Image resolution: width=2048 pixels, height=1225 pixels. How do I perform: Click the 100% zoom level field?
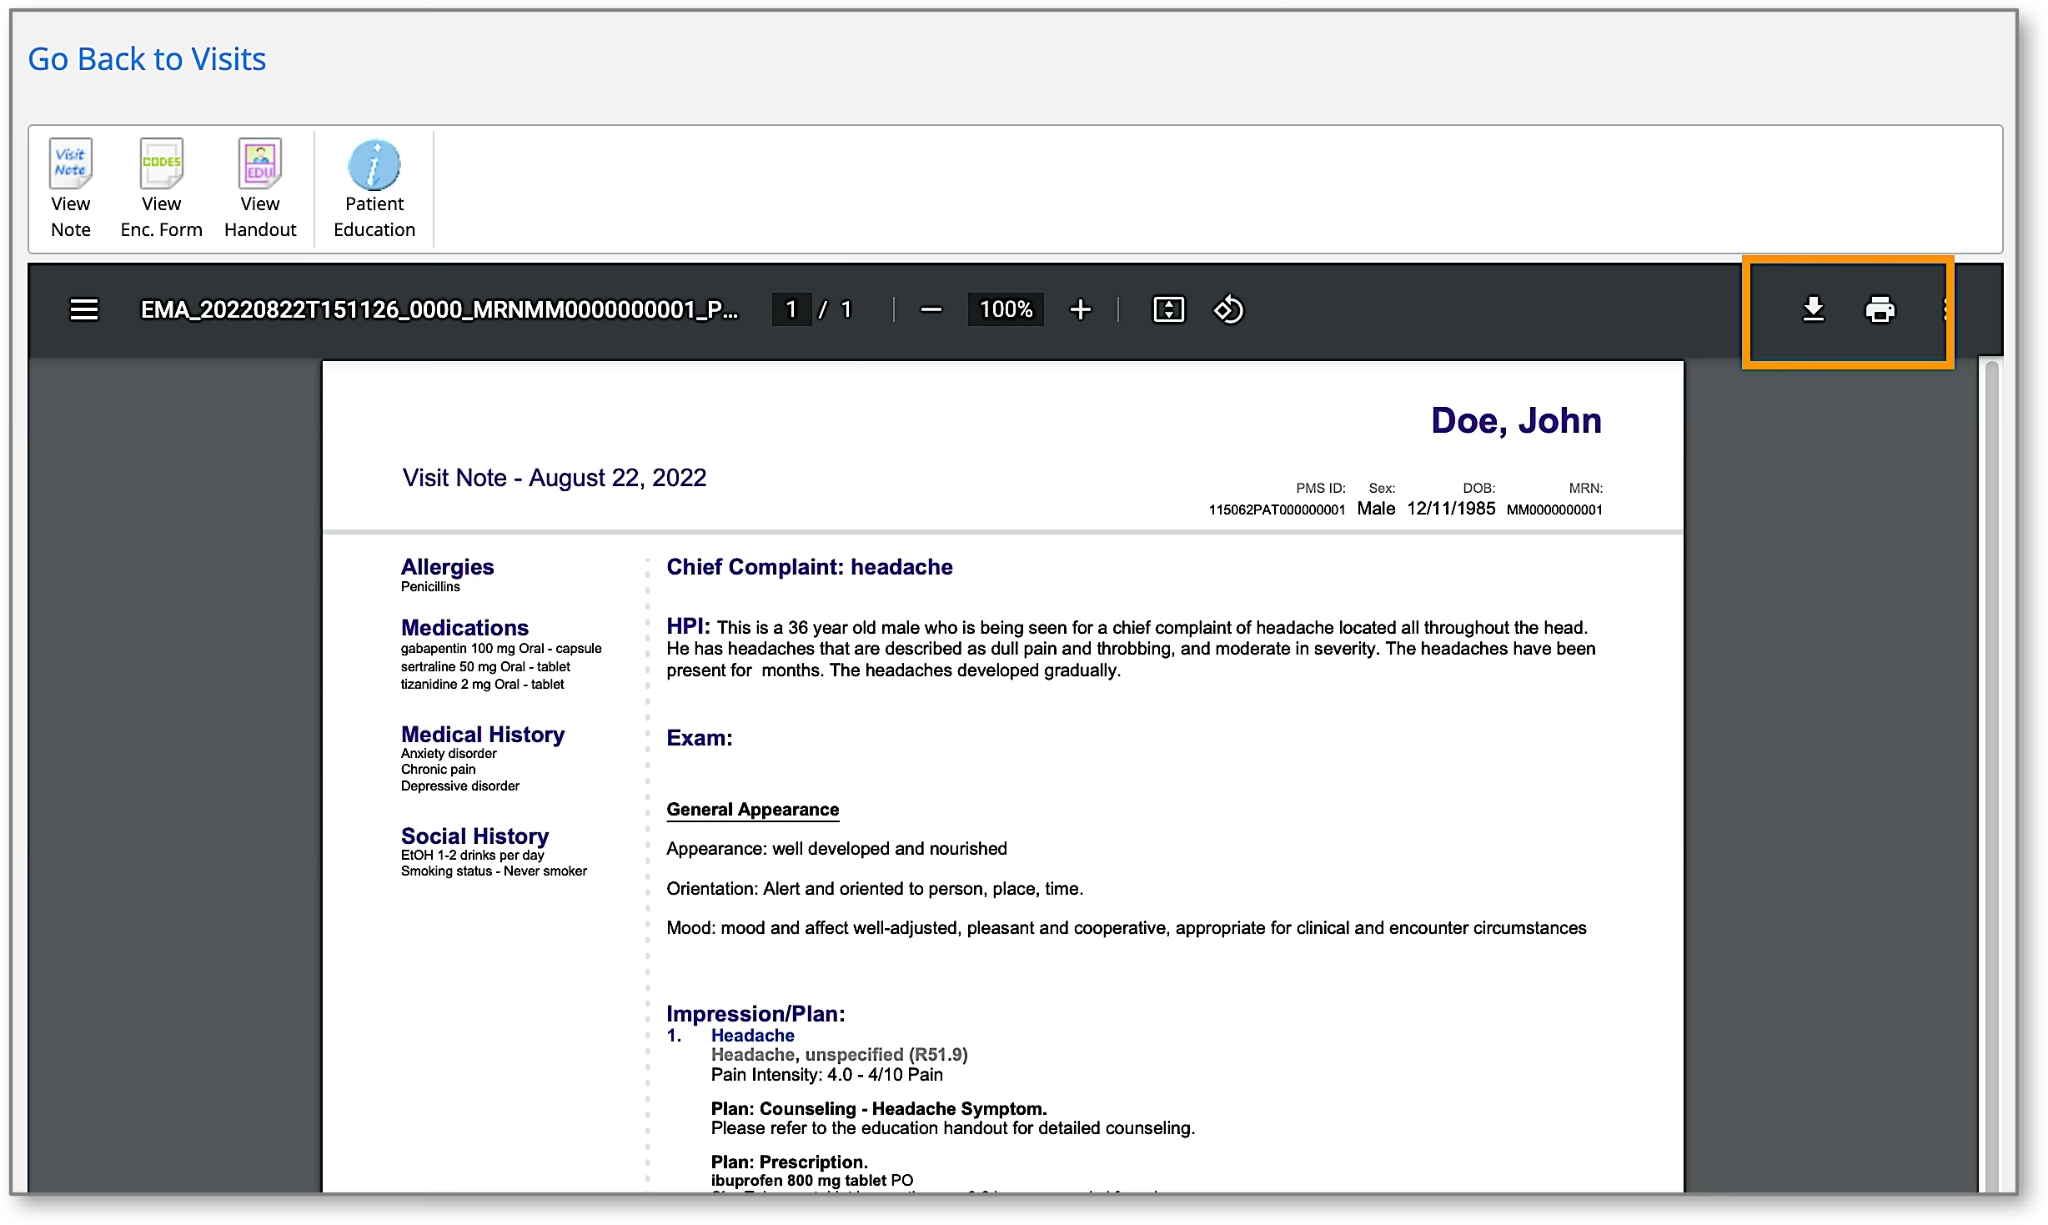click(x=1005, y=310)
